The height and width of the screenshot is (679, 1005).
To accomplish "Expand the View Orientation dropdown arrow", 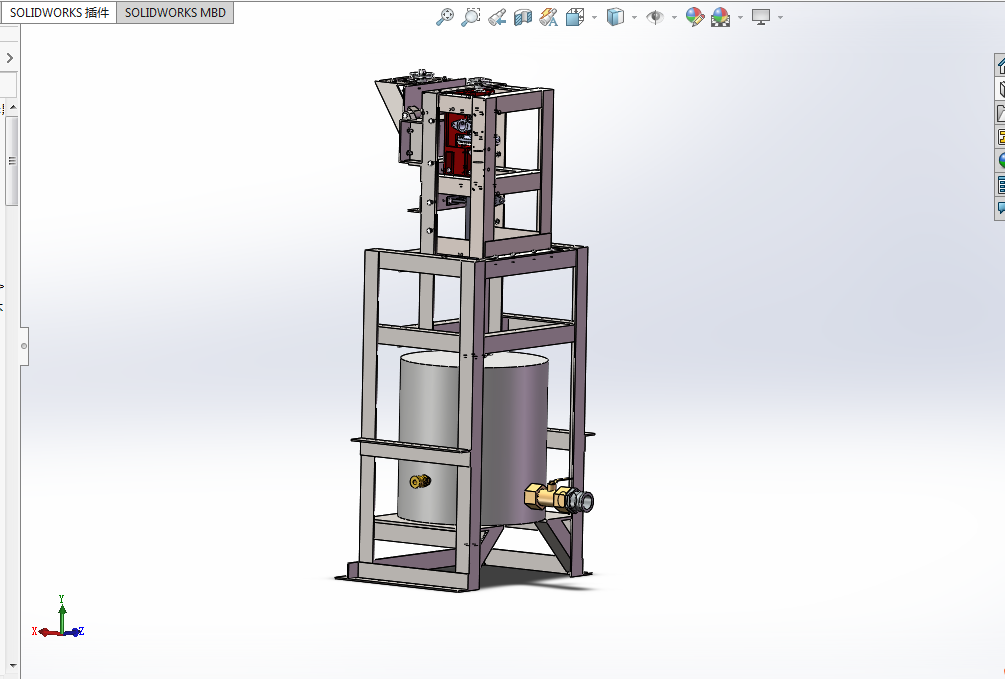I will 594,17.
